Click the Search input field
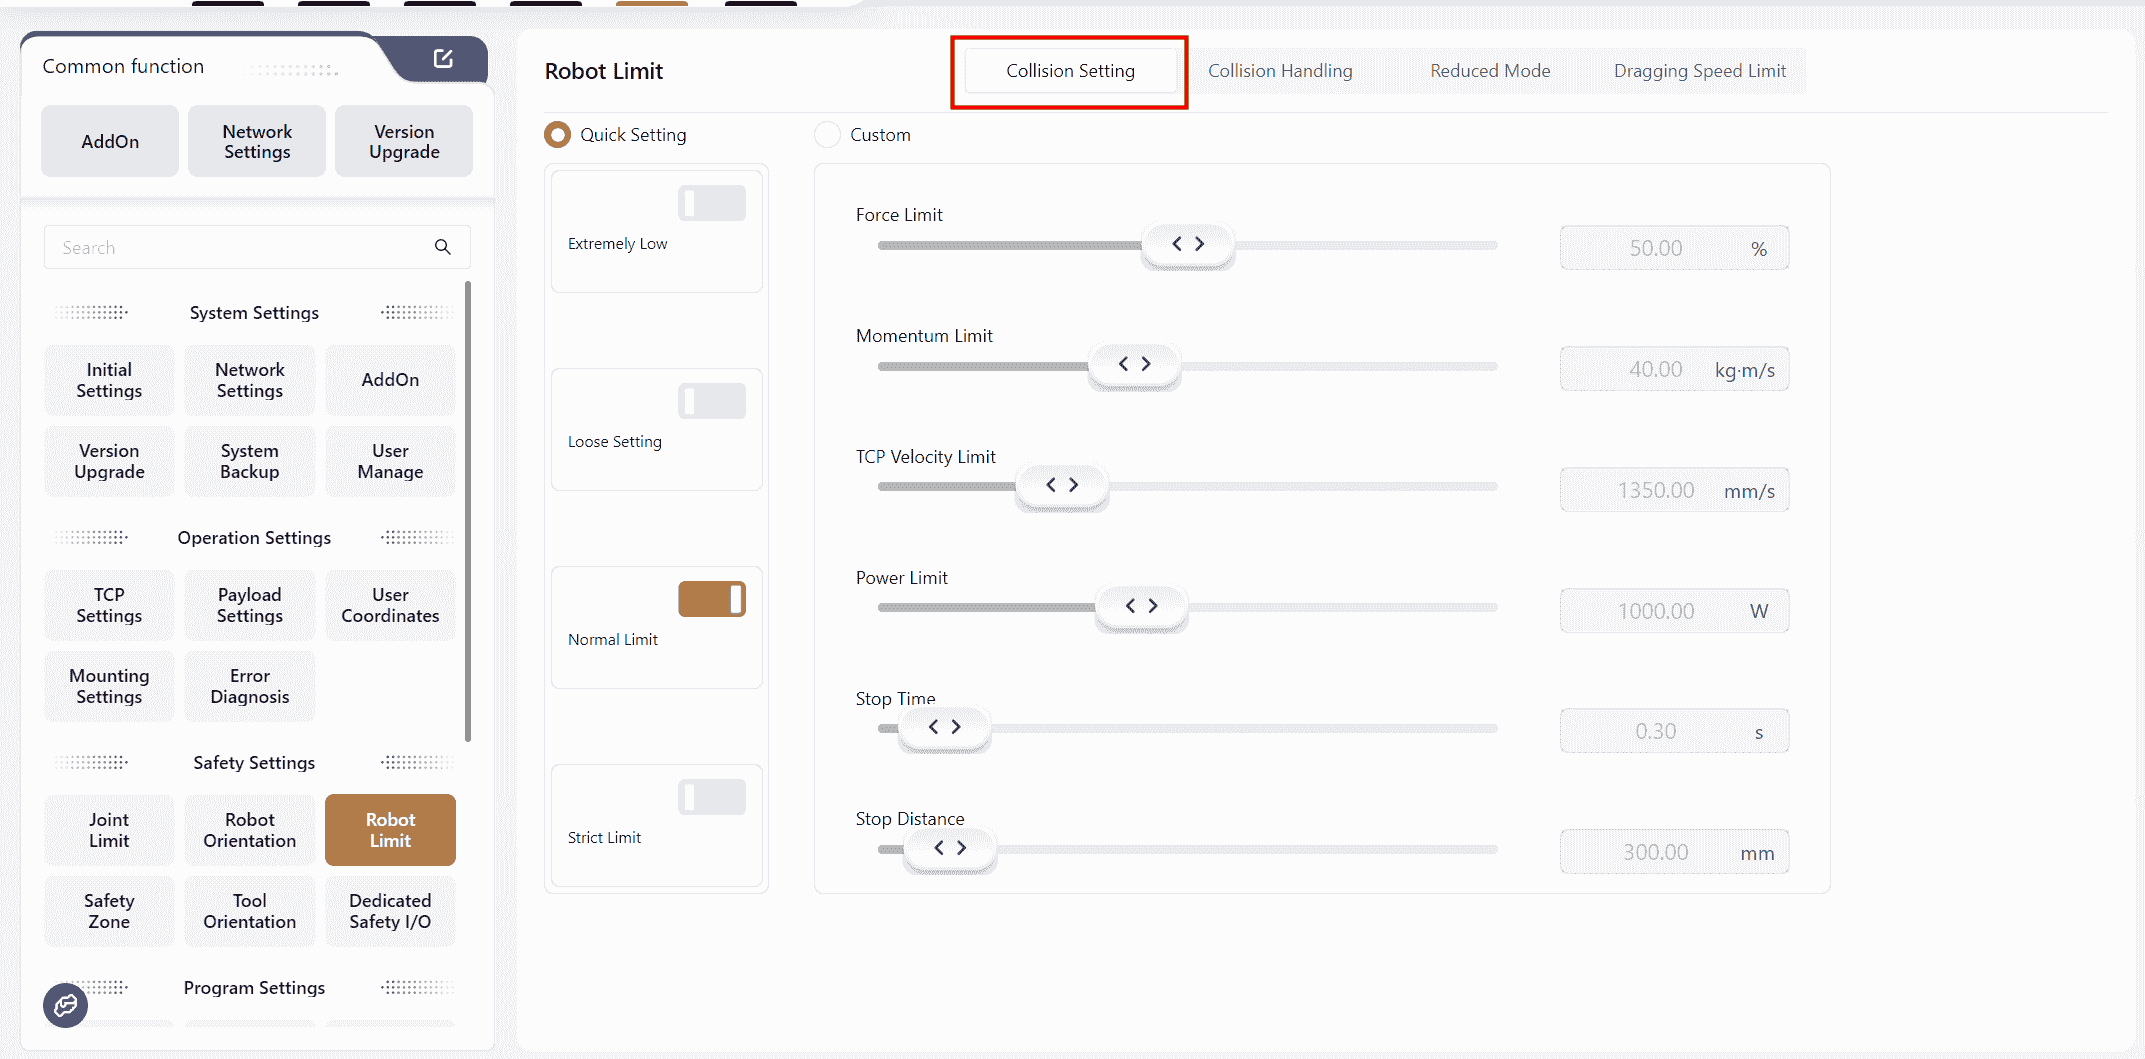This screenshot has height=1059, width=2145. tap(240, 247)
